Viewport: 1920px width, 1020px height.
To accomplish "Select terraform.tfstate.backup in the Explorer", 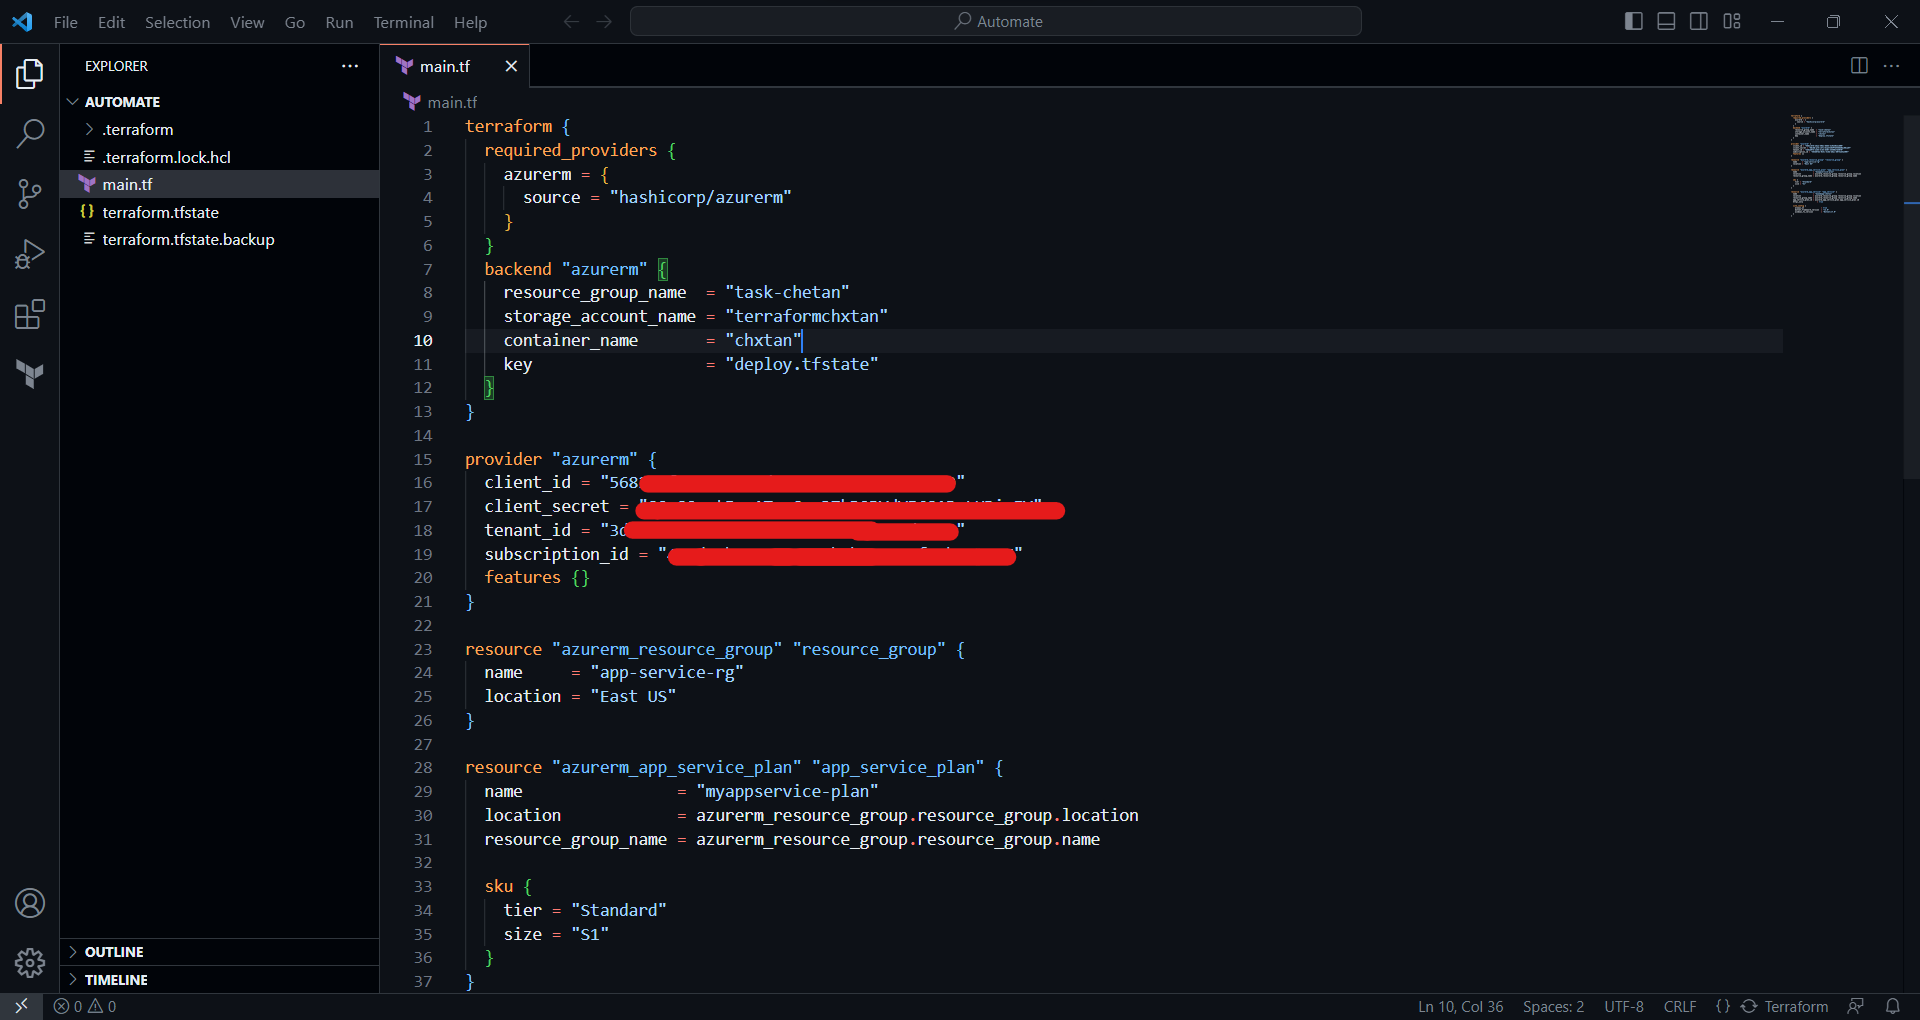I will [x=188, y=239].
